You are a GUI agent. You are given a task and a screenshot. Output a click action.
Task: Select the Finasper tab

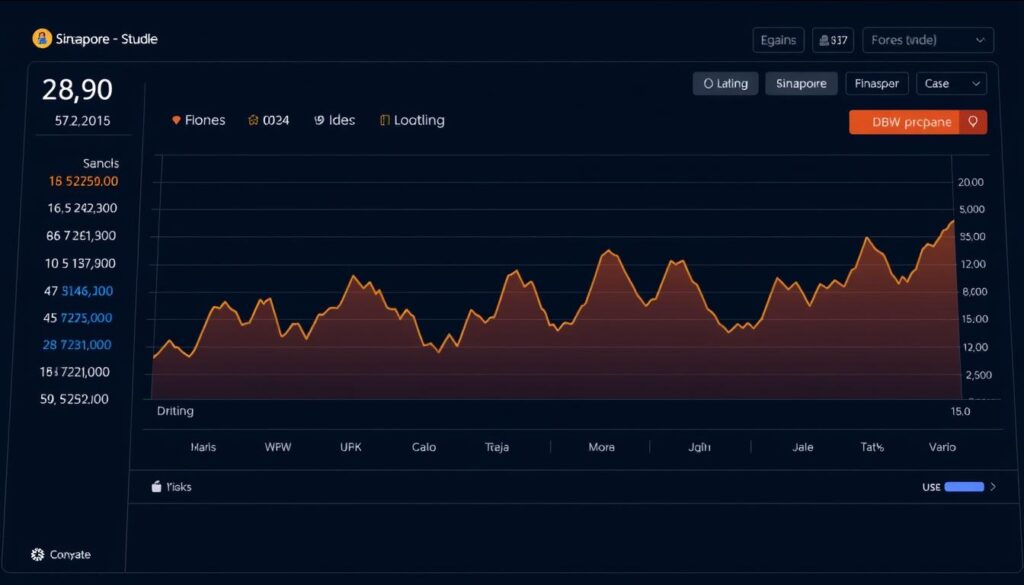tap(877, 84)
